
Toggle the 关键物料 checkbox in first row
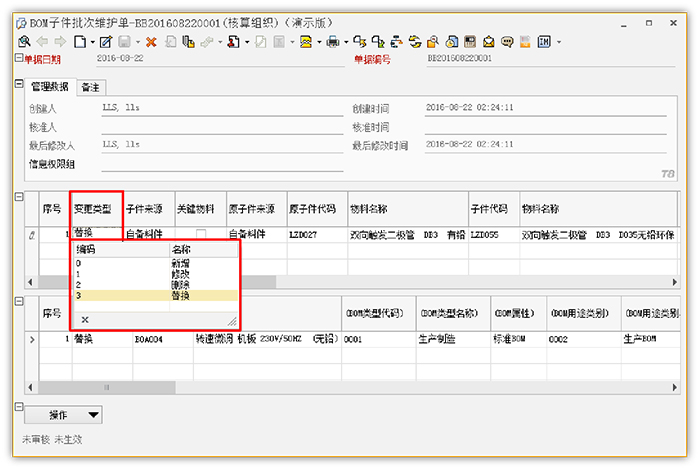point(200,233)
